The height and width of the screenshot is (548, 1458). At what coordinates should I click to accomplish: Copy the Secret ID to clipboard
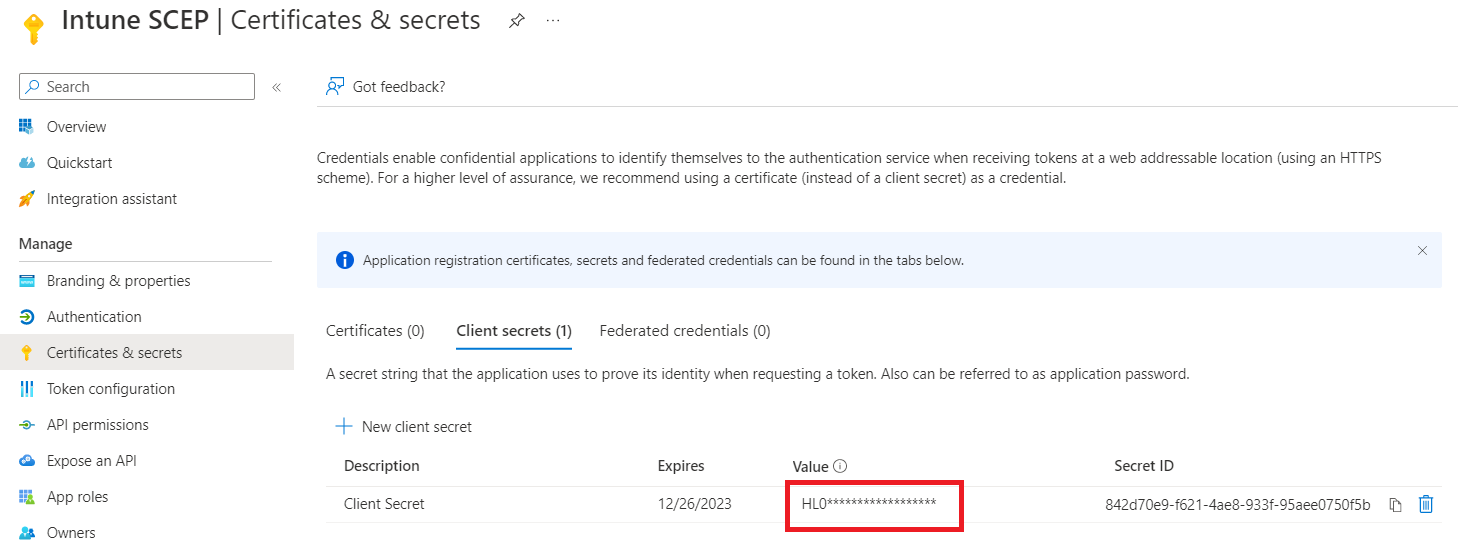(x=1395, y=505)
